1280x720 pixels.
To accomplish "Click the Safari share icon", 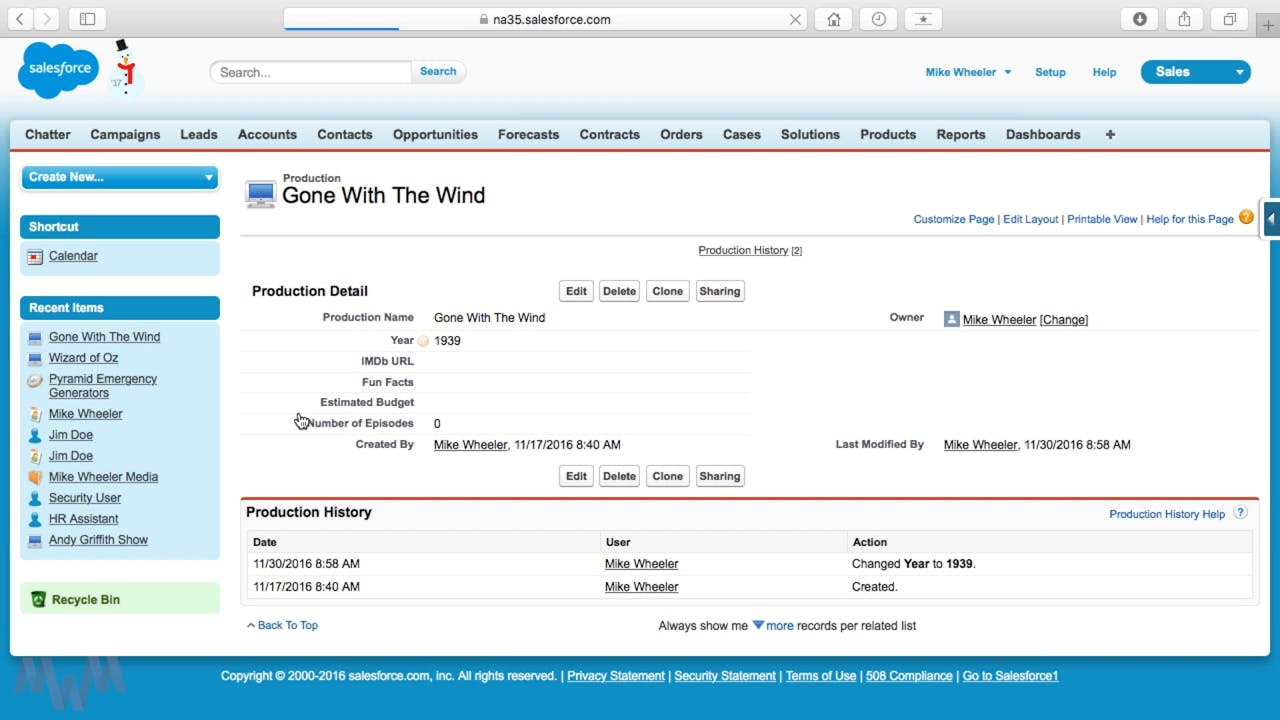I will click(x=1185, y=19).
